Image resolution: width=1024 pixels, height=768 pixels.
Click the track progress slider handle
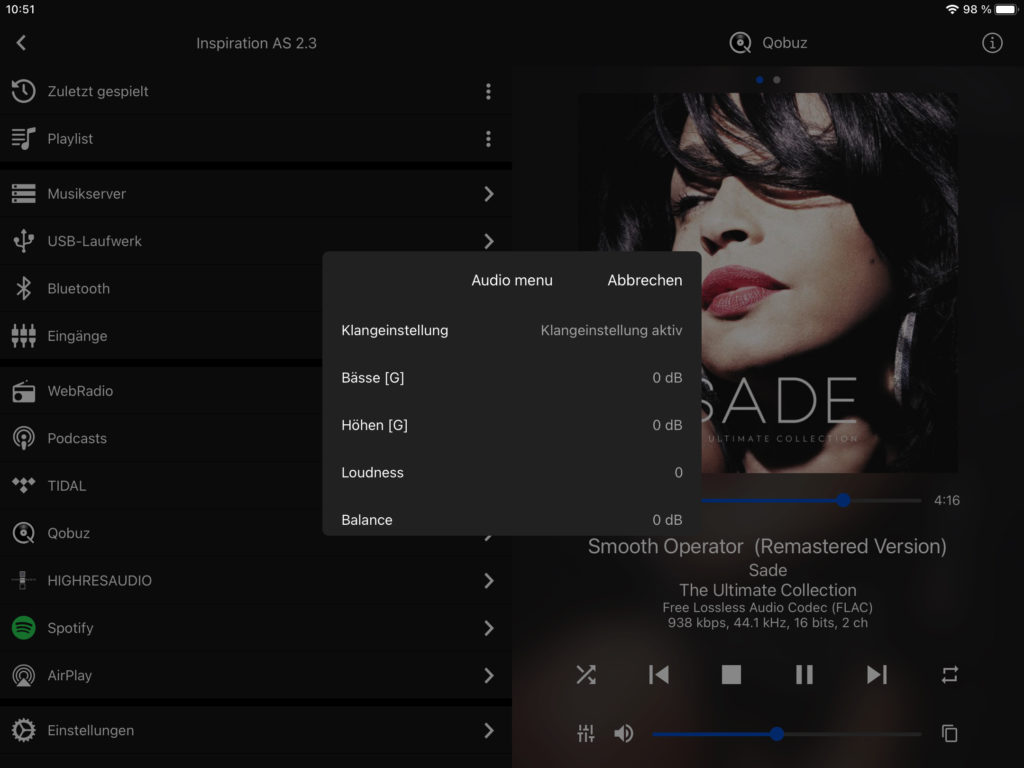point(843,500)
